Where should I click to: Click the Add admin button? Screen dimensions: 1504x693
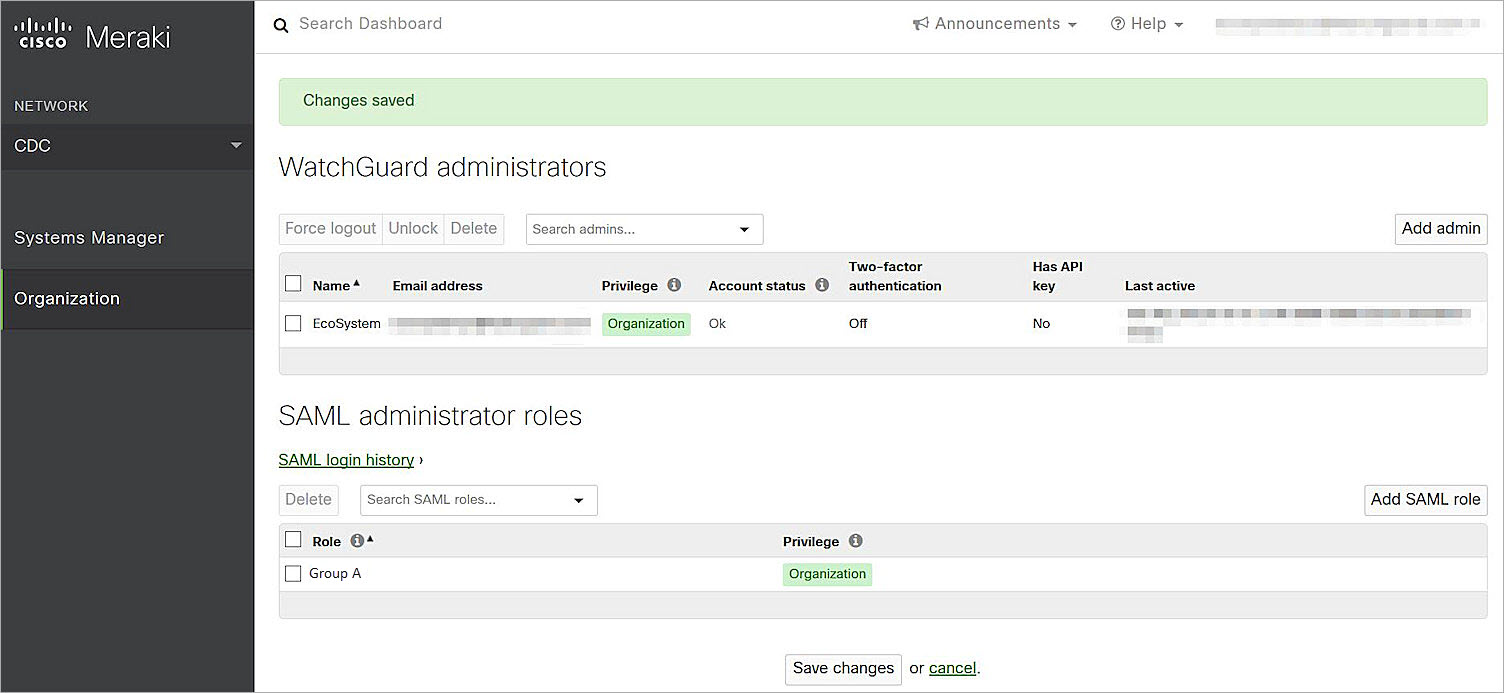[x=1440, y=228]
